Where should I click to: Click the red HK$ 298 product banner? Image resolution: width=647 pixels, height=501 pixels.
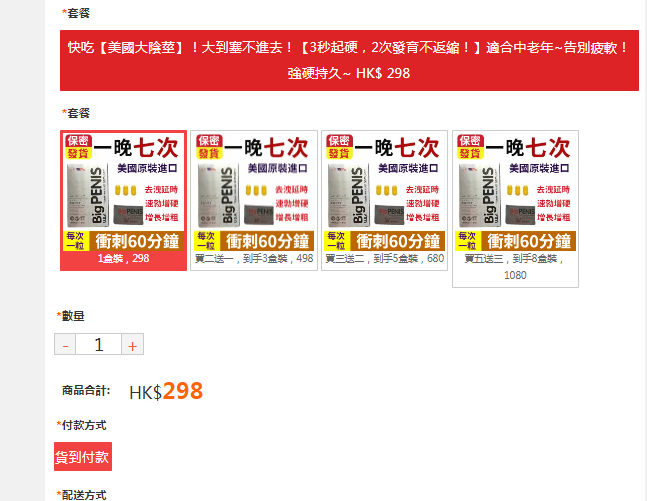click(x=349, y=60)
